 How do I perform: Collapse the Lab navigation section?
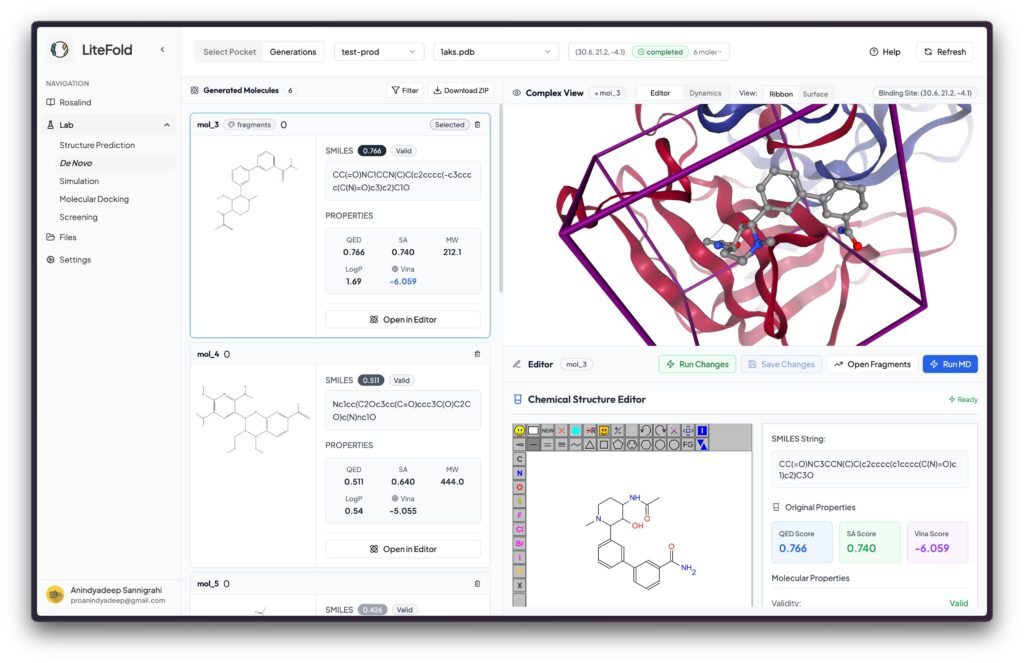(x=166, y=125)
